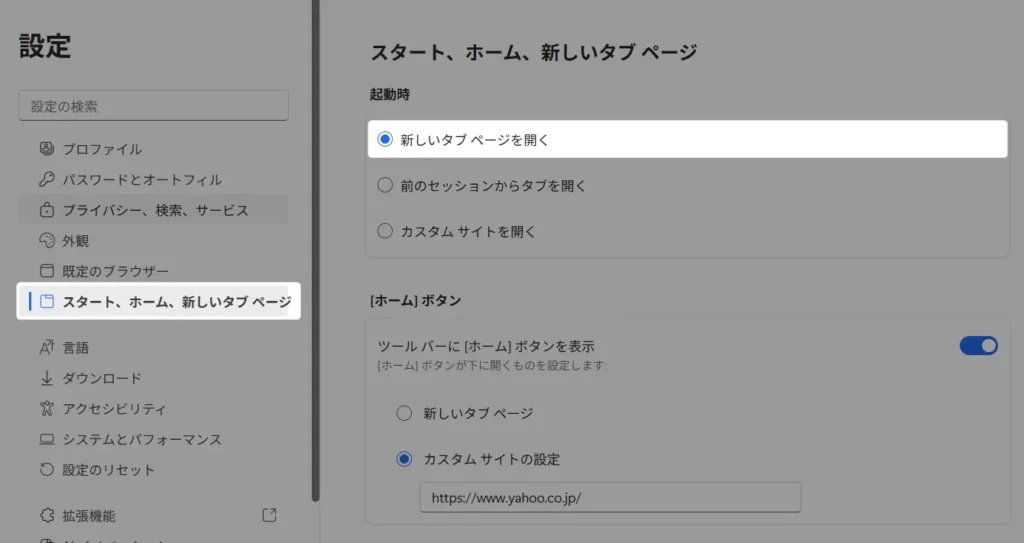
Task: Open 設定のリセット in the sidebar
Action: pyautogui.click(x=108, y=470)
